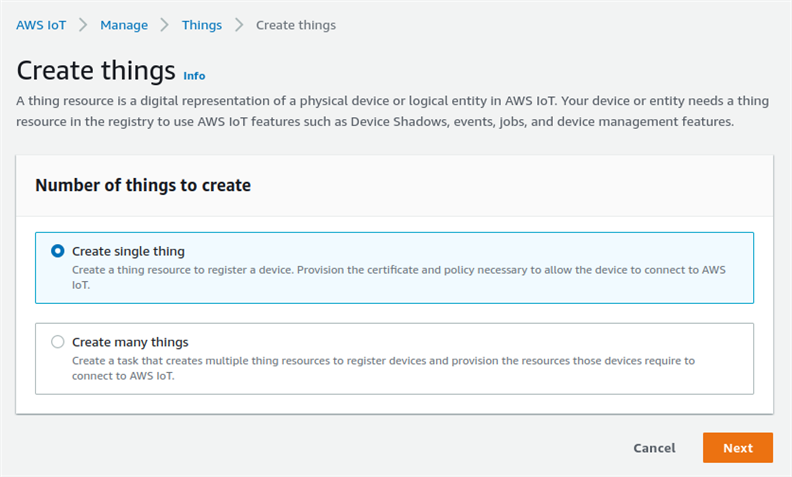Click the Cancel button
792x477 pixels.
tap(654, 448)
